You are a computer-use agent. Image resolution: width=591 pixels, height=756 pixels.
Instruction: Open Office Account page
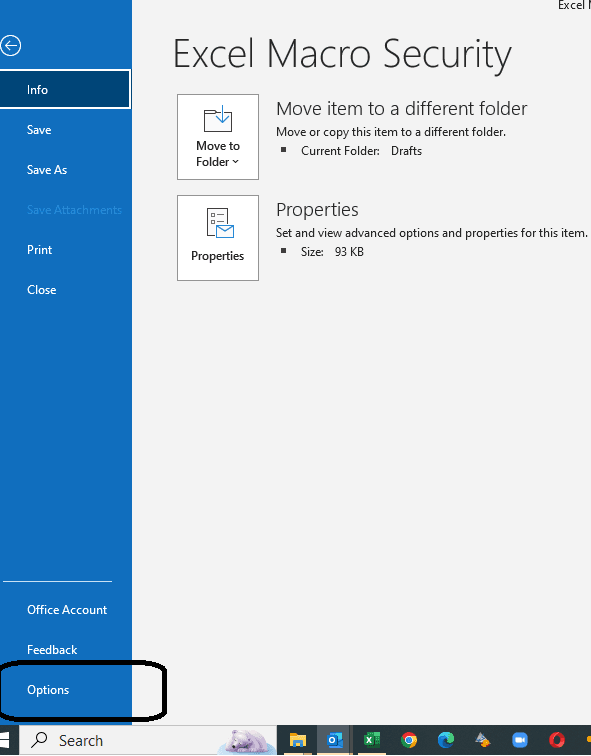(67, 610)
